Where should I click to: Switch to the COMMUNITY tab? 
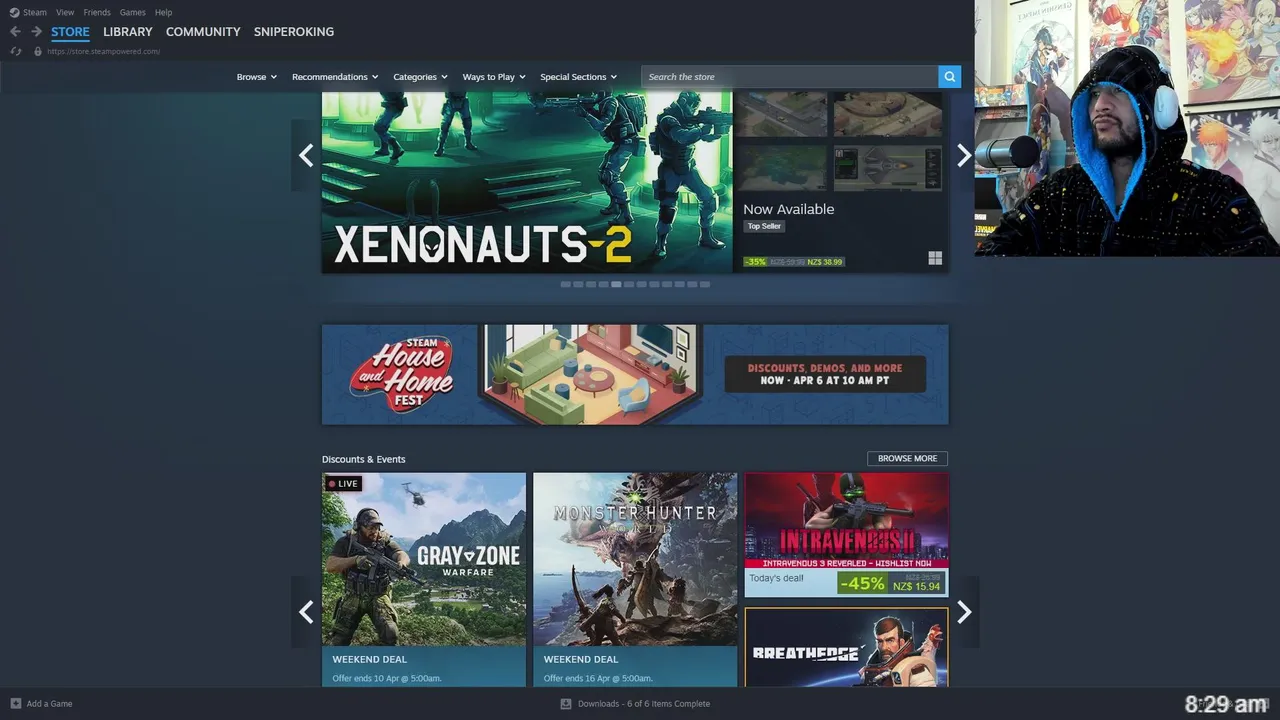pyautogui.click(x=203, y=32)
